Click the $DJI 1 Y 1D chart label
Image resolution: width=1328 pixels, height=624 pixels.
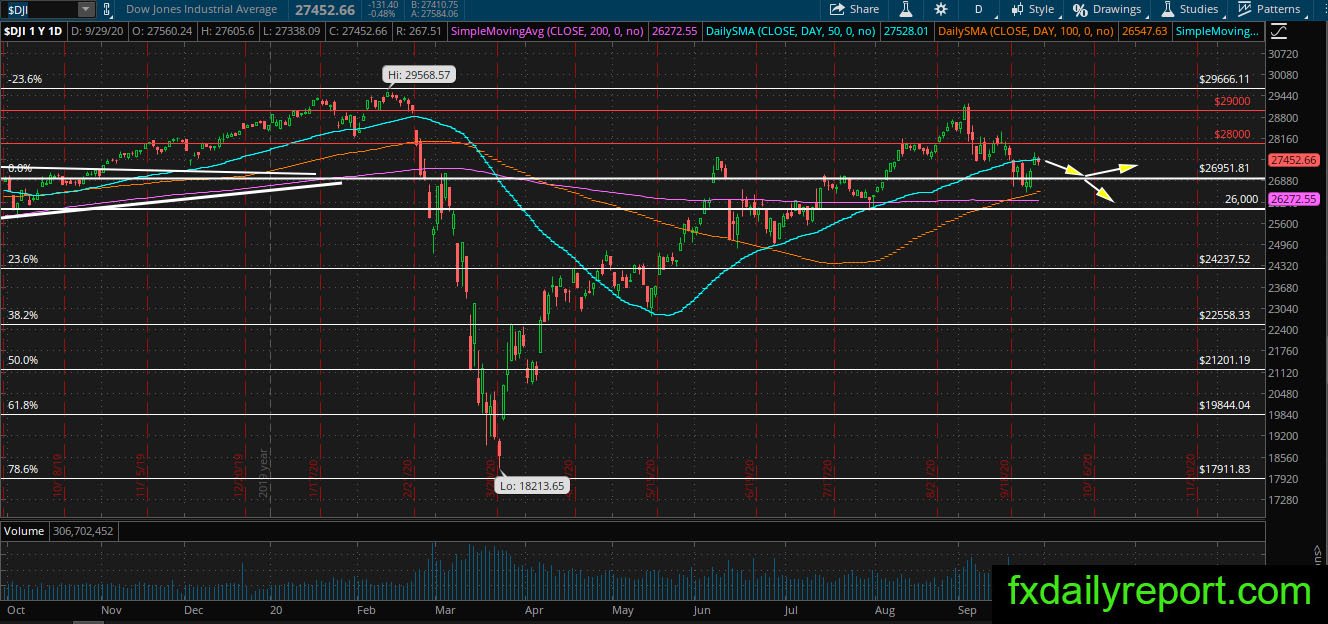pos(32,32)
